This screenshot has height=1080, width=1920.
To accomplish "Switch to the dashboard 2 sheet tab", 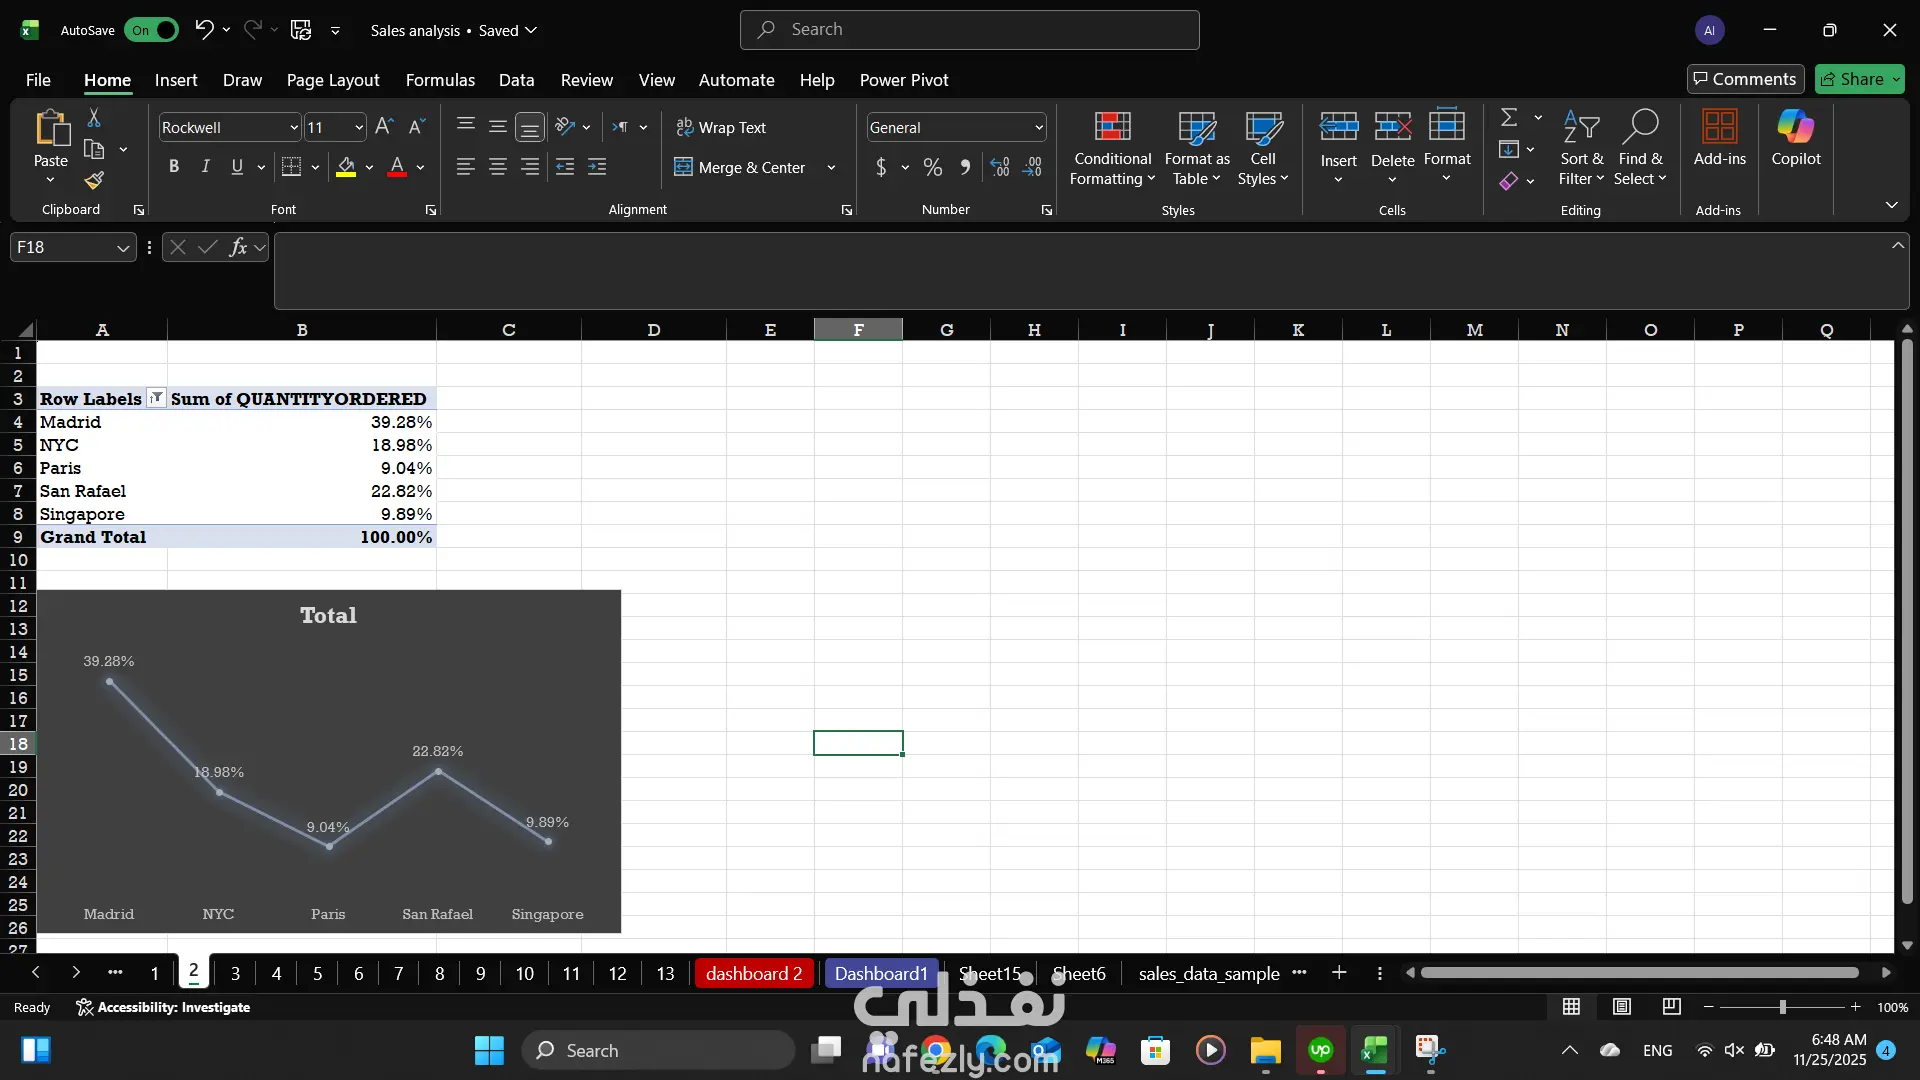I will point(753,973).
